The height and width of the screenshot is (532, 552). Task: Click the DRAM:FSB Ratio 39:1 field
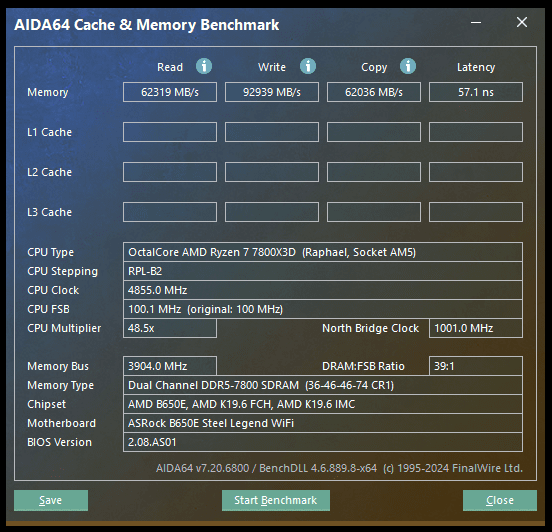[x=476, y=366]
